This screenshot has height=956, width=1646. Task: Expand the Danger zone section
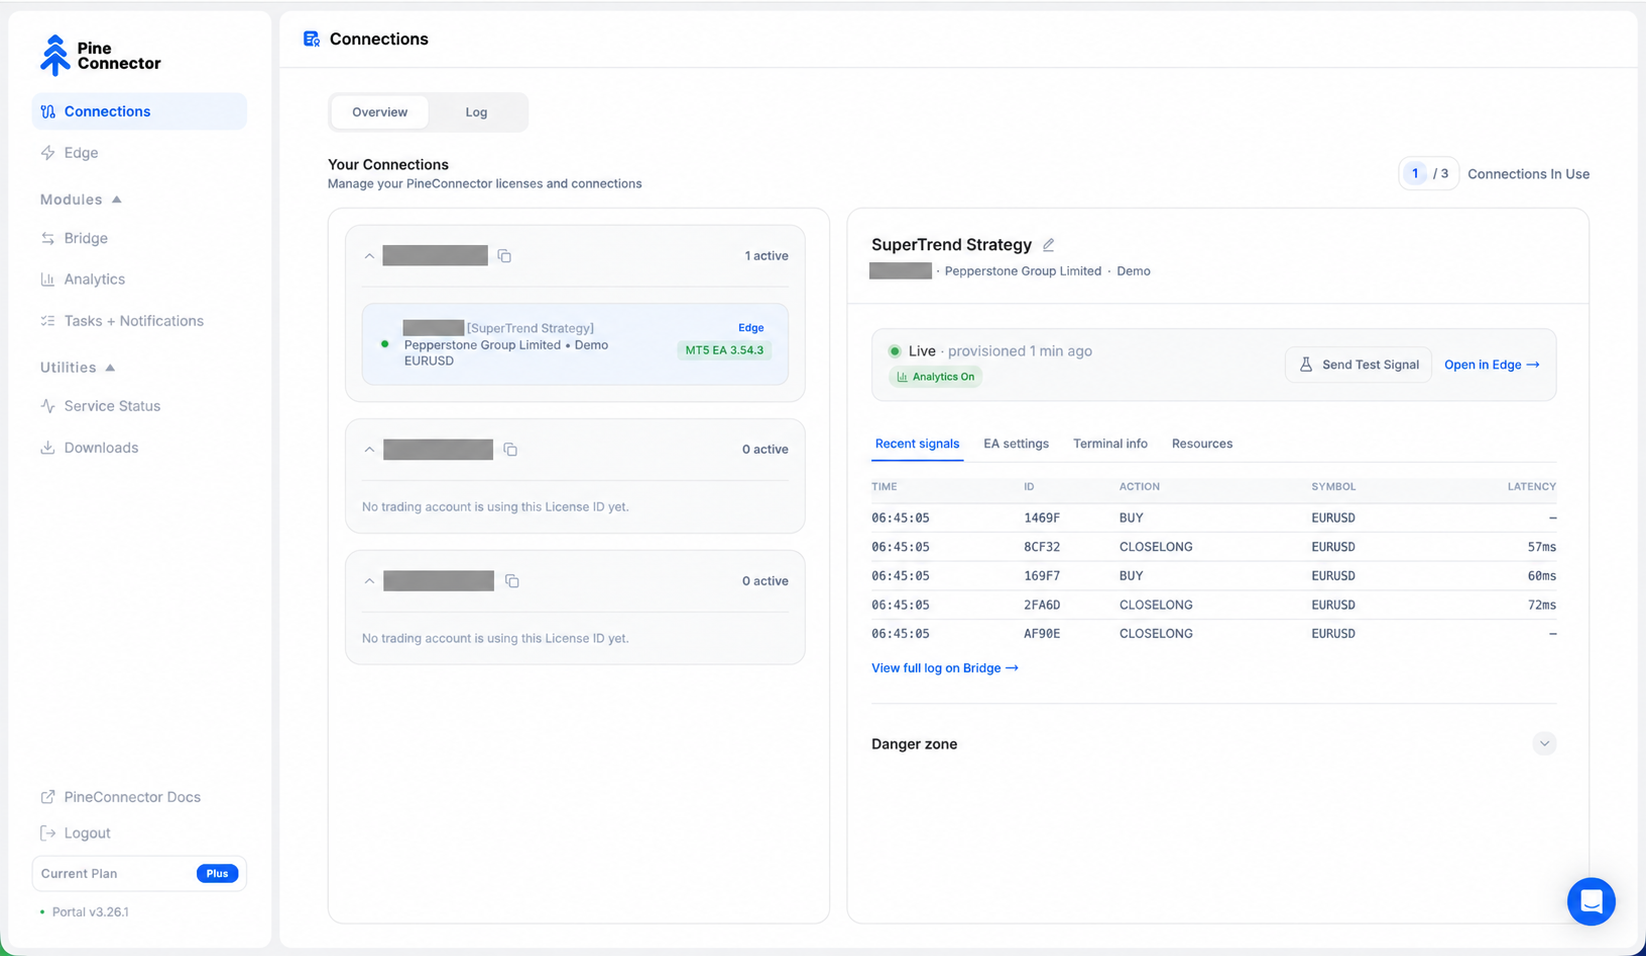[1544, 744]
